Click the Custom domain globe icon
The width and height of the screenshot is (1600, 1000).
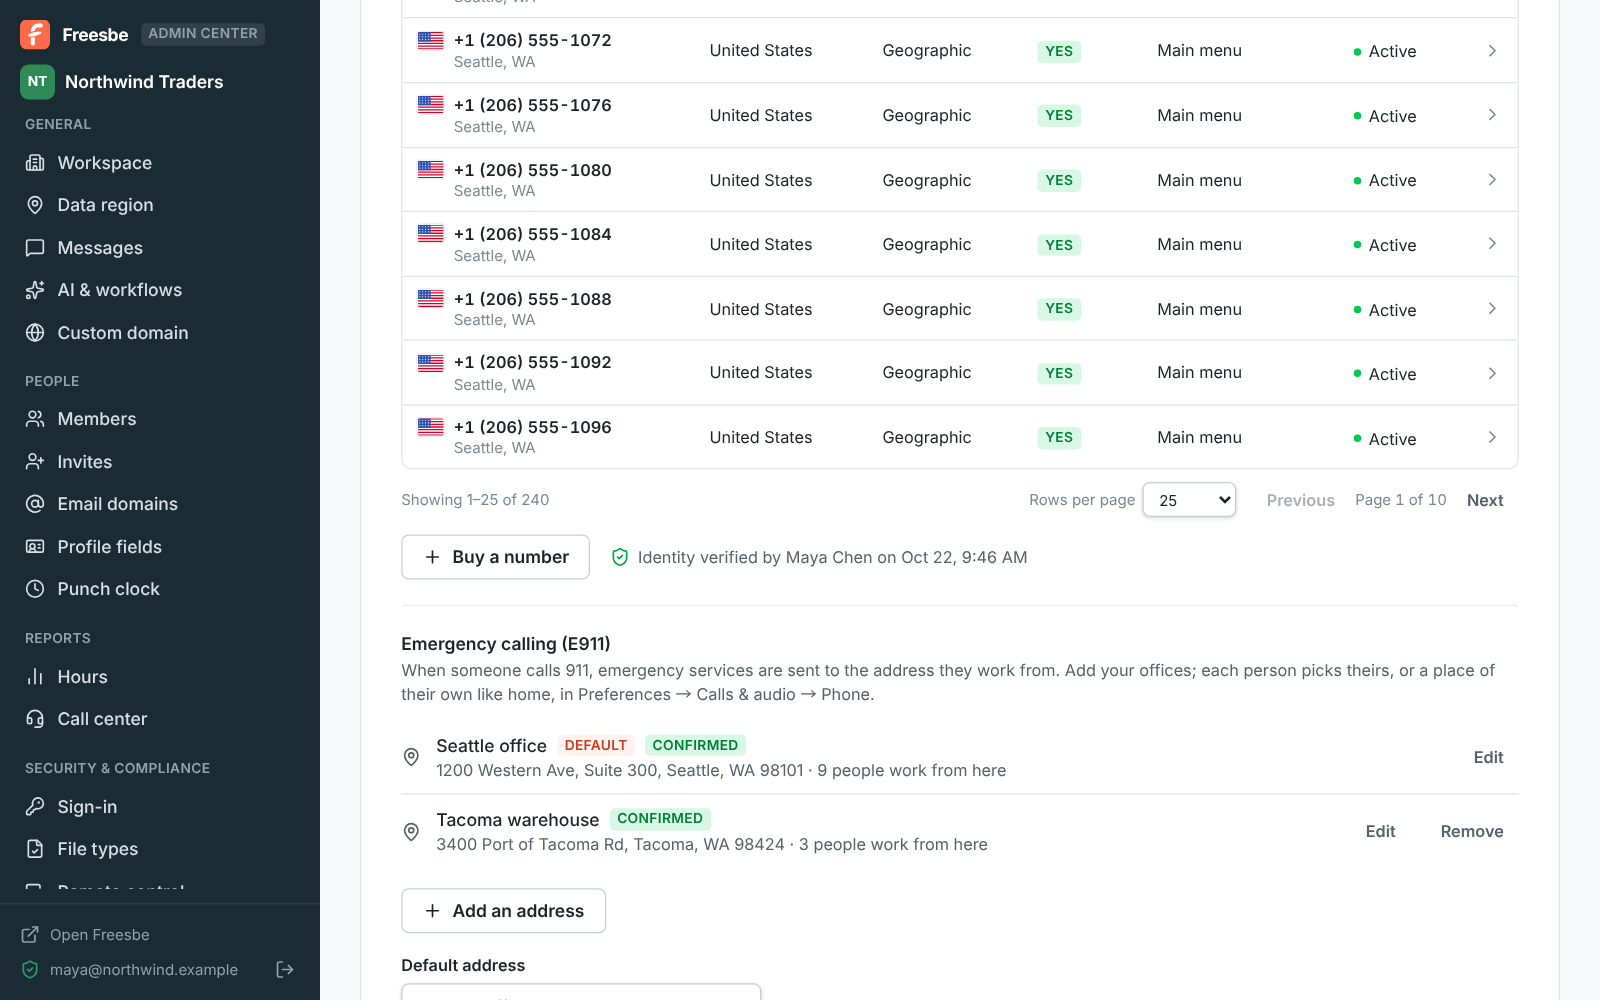pyautogui.click(x=35, y=333)
